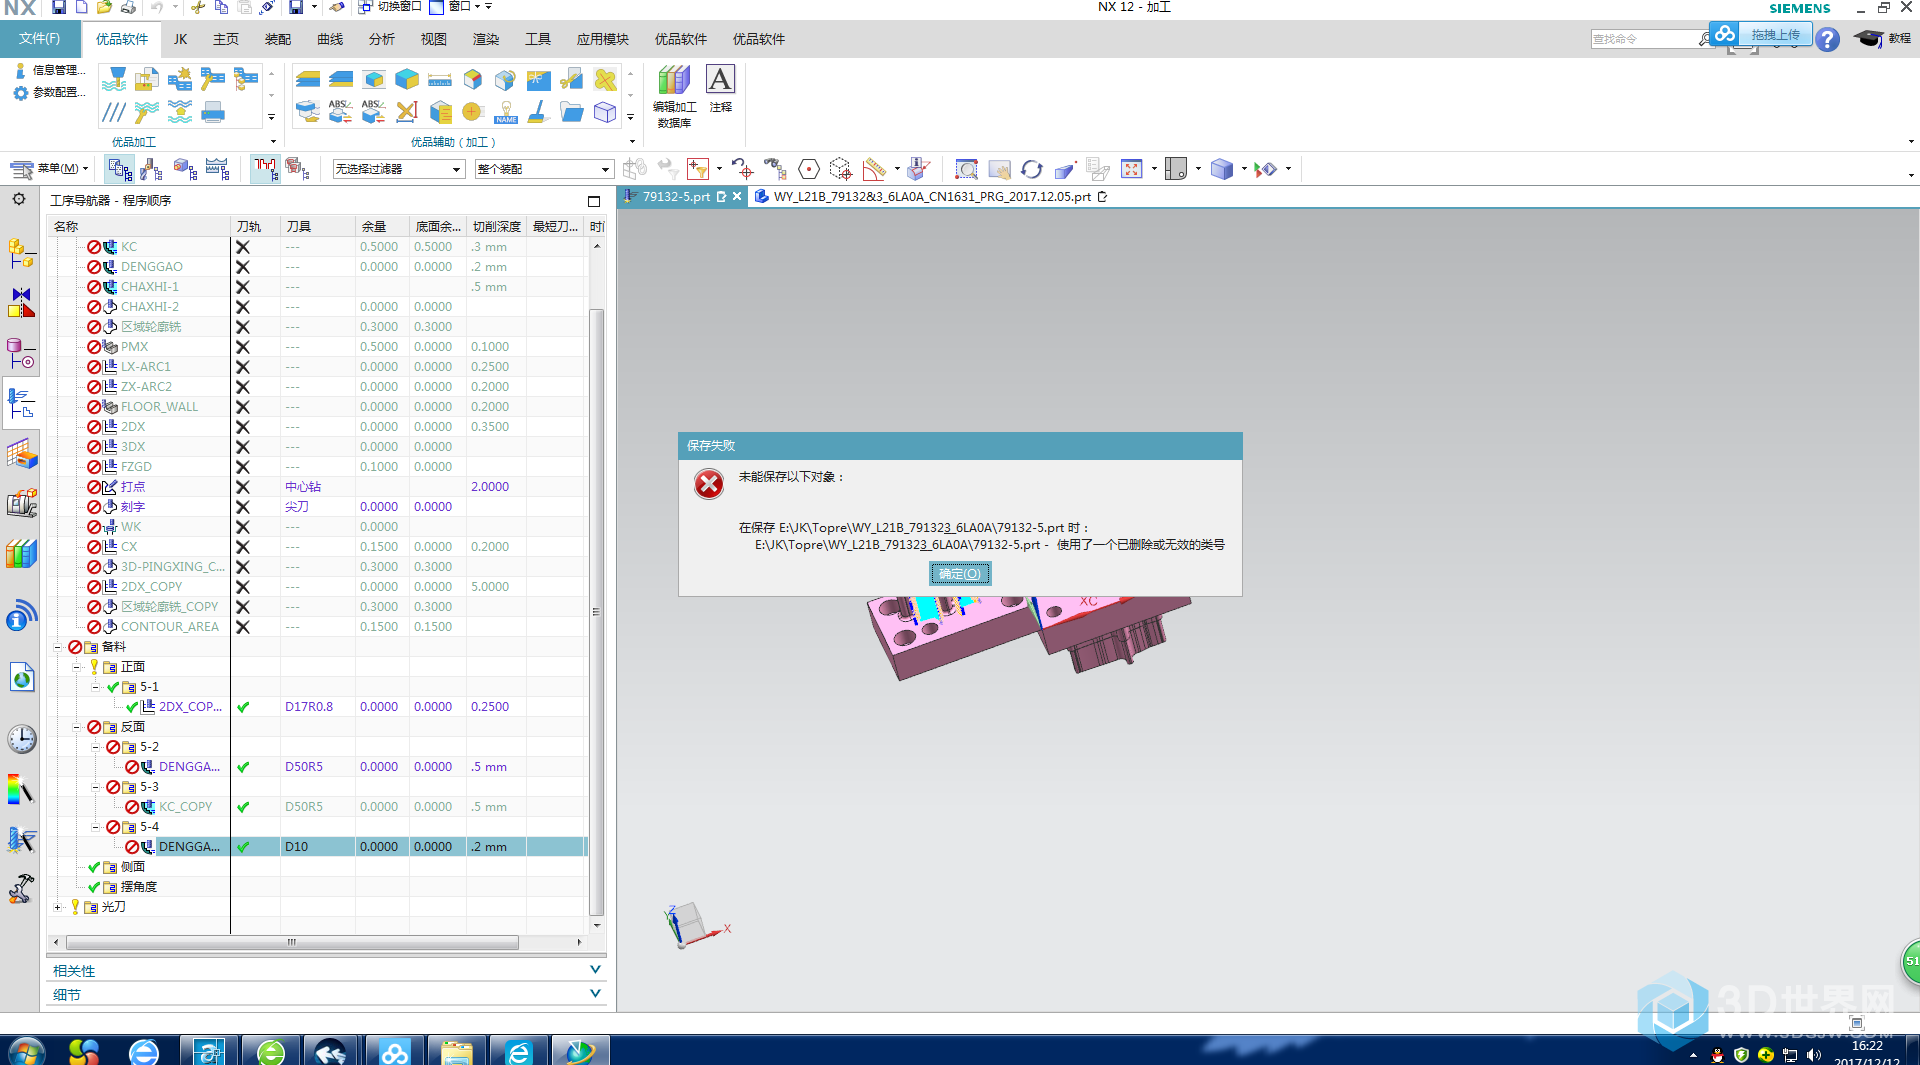Click the navigator horizontal scrollbar

point(292,942)
